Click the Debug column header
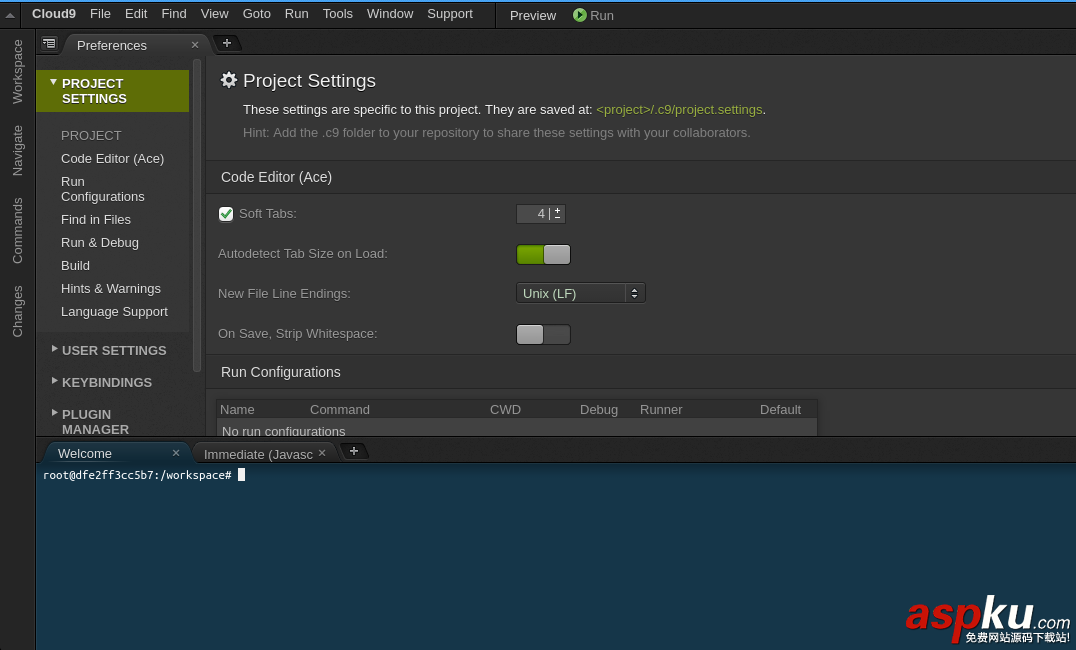The width and height of the screenshot is (1076, 650). (x=598, y=409)
